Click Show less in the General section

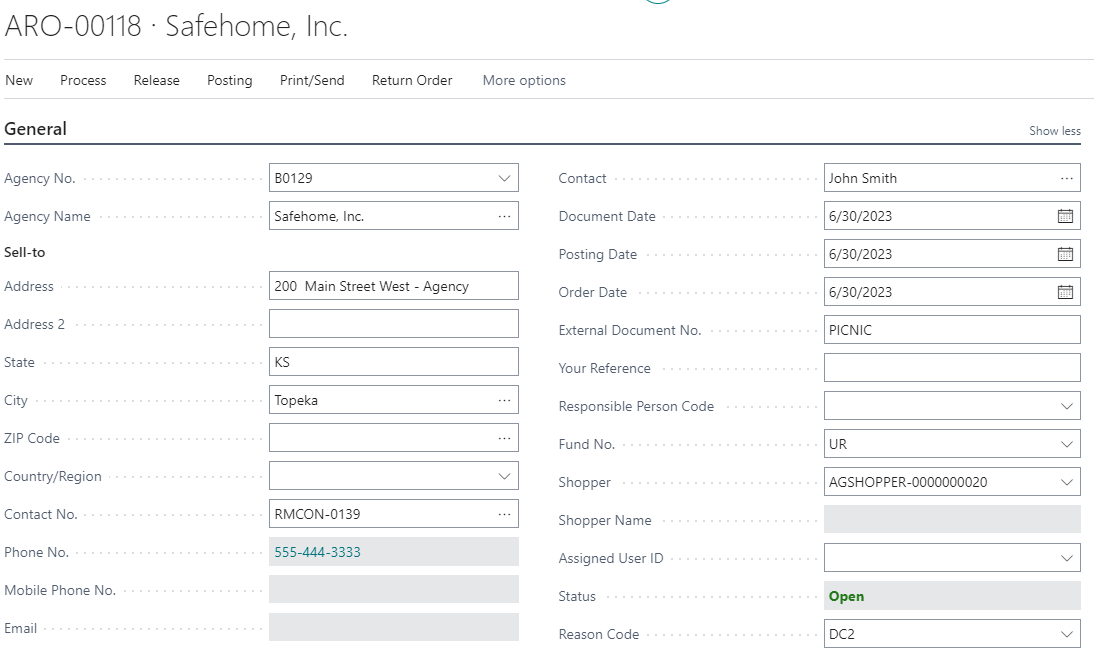[x=1054, y=131]
